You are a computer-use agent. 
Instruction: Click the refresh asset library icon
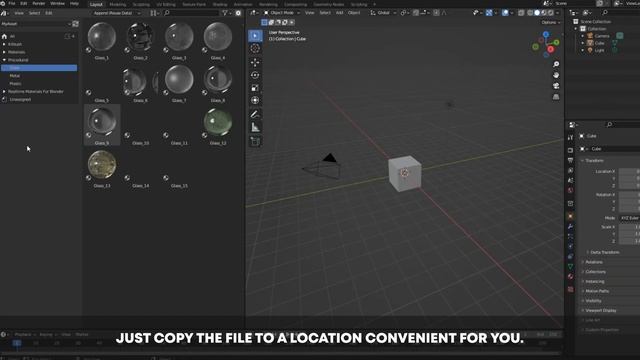(76, 24)
